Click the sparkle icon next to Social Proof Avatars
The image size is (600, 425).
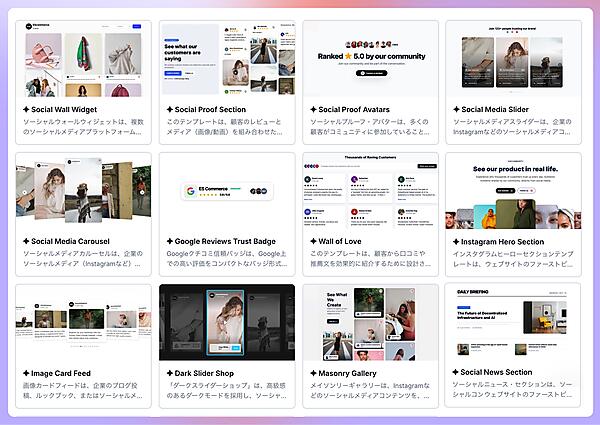tap(313, 109)
